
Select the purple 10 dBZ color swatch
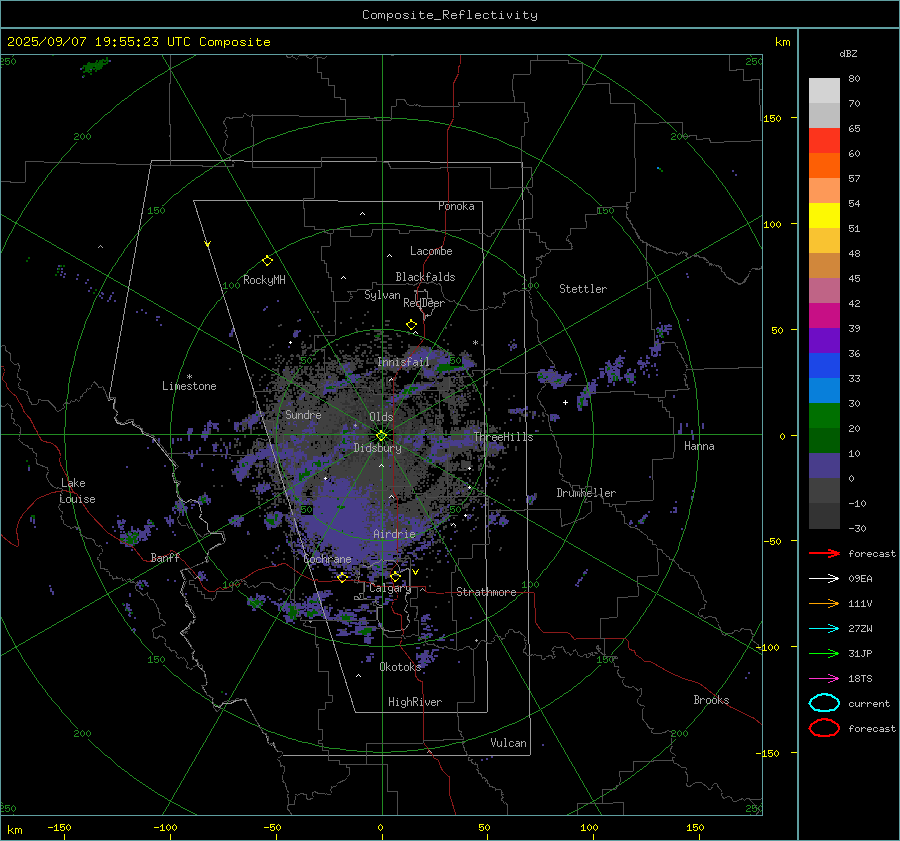[x=824, y=466]
